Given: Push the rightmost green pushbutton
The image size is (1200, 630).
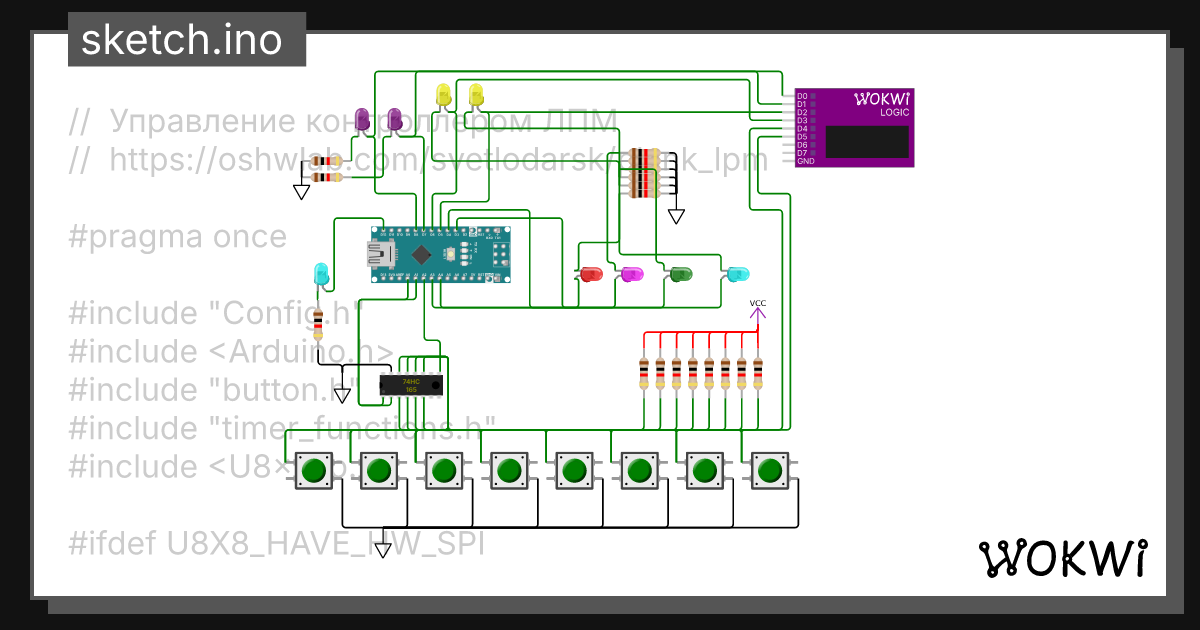Looking at the screenshot, I should pos(769,469).
